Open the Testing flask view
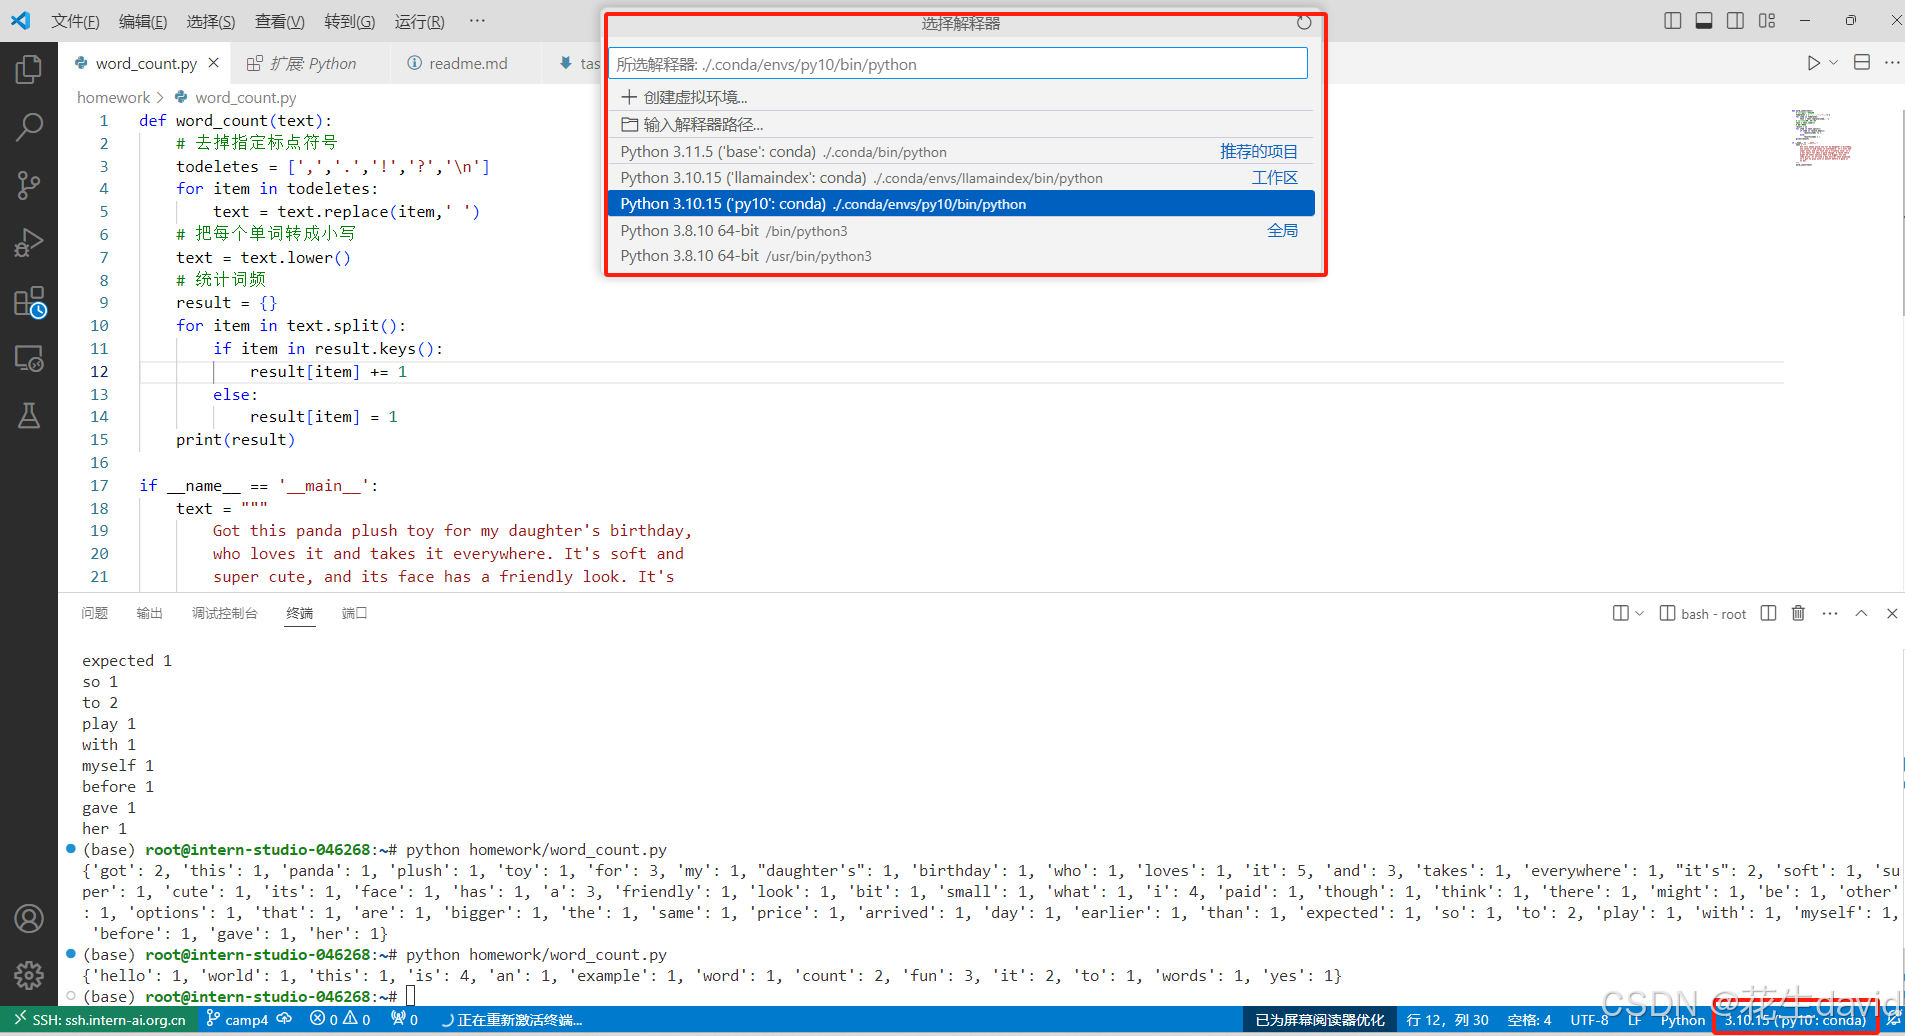This screenshot has width=1905, height=1036. click(29, 416)
